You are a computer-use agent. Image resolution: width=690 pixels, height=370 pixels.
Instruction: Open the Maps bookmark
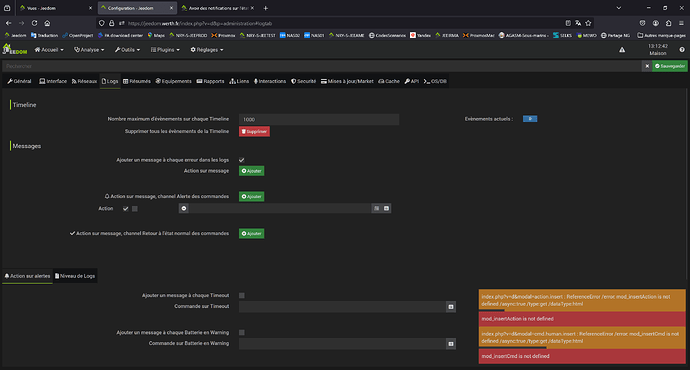click(x=156, y=35)
